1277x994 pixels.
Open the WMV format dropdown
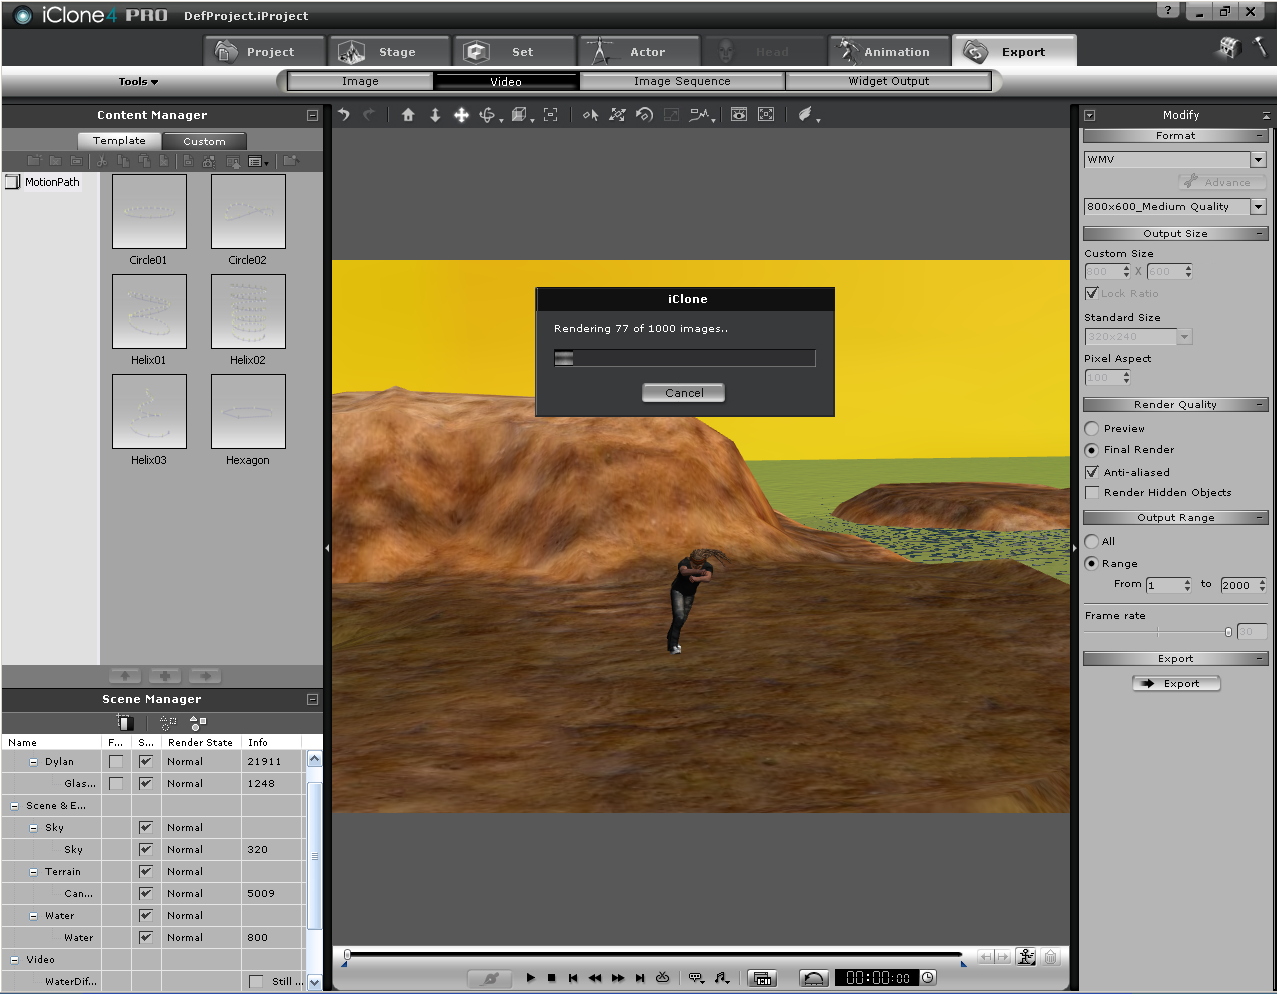[1258, 160]
